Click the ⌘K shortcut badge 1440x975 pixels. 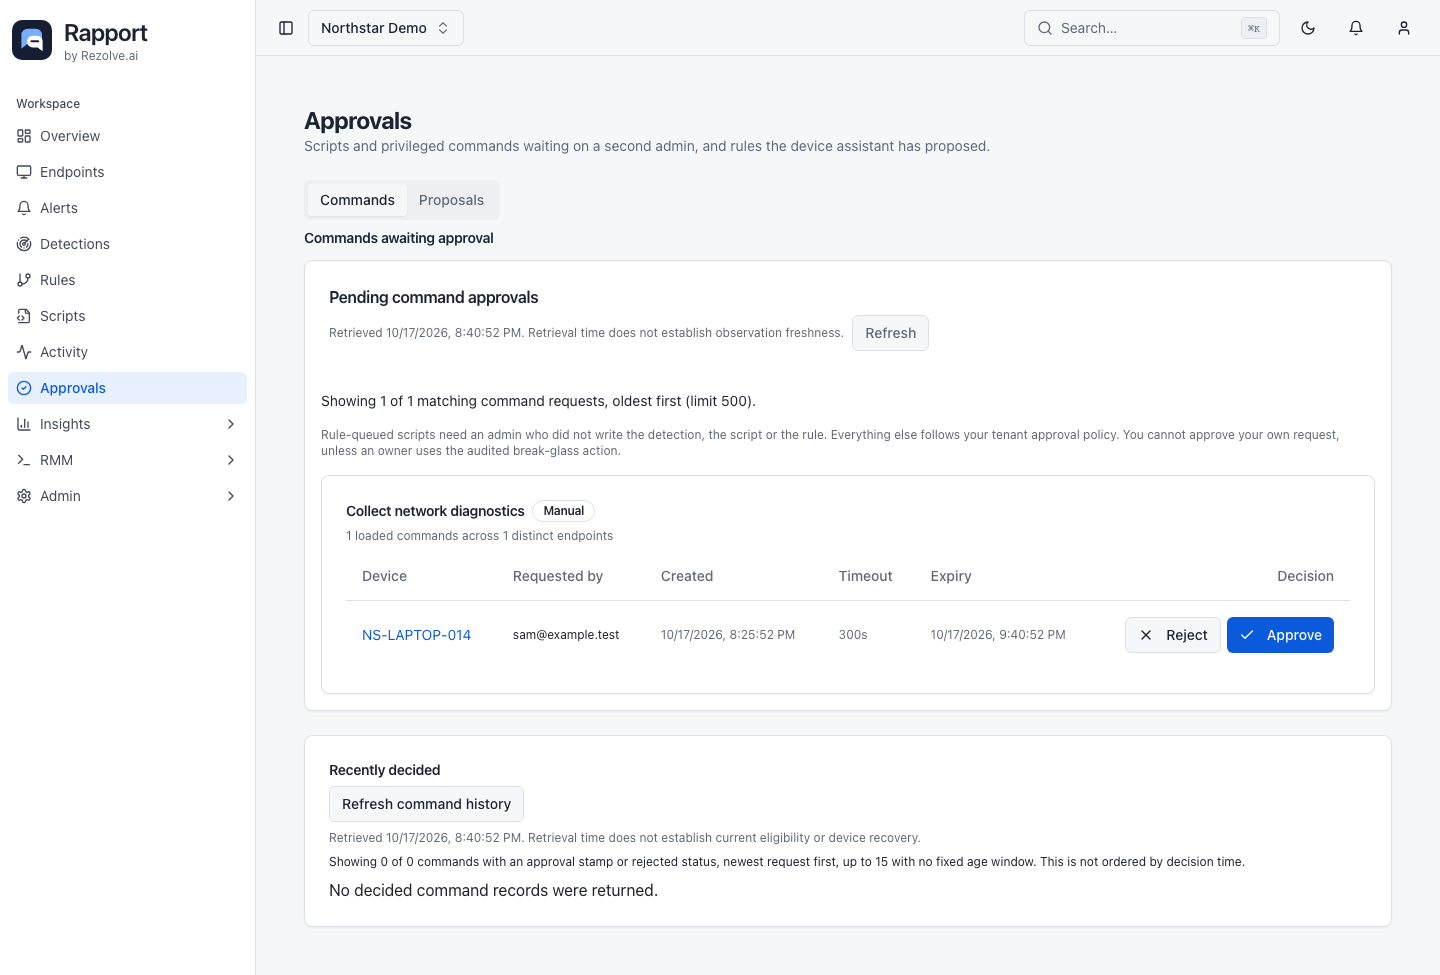(1254, 28)
